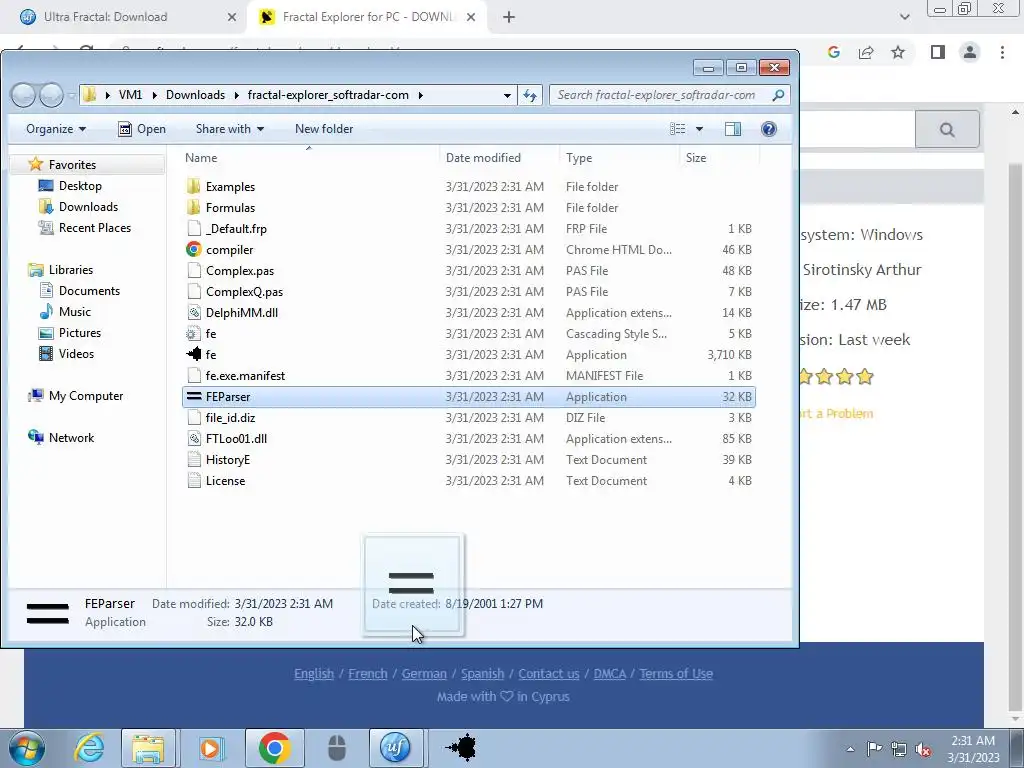Select the Formulas folder icon
The image size is (1024, 768).
click(193, 208)
